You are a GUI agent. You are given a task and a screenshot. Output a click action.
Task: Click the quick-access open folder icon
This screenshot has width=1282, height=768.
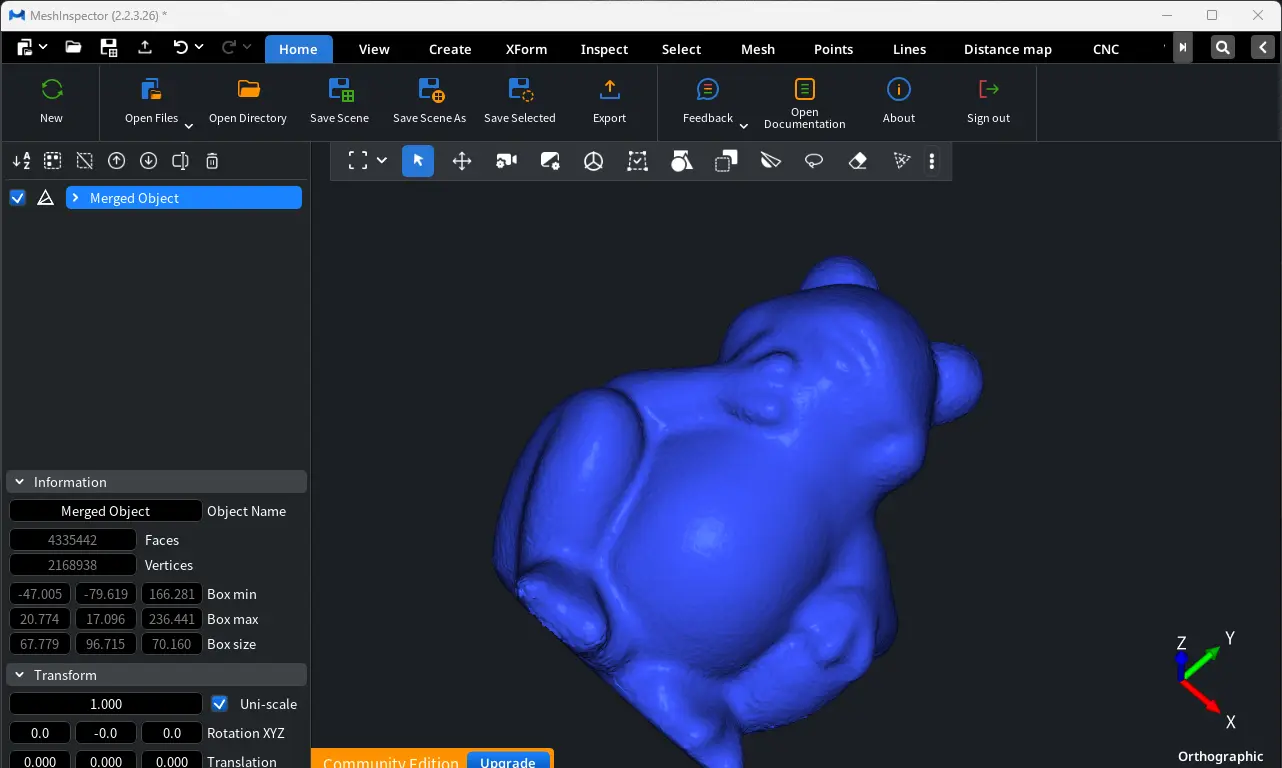point(73,47)
